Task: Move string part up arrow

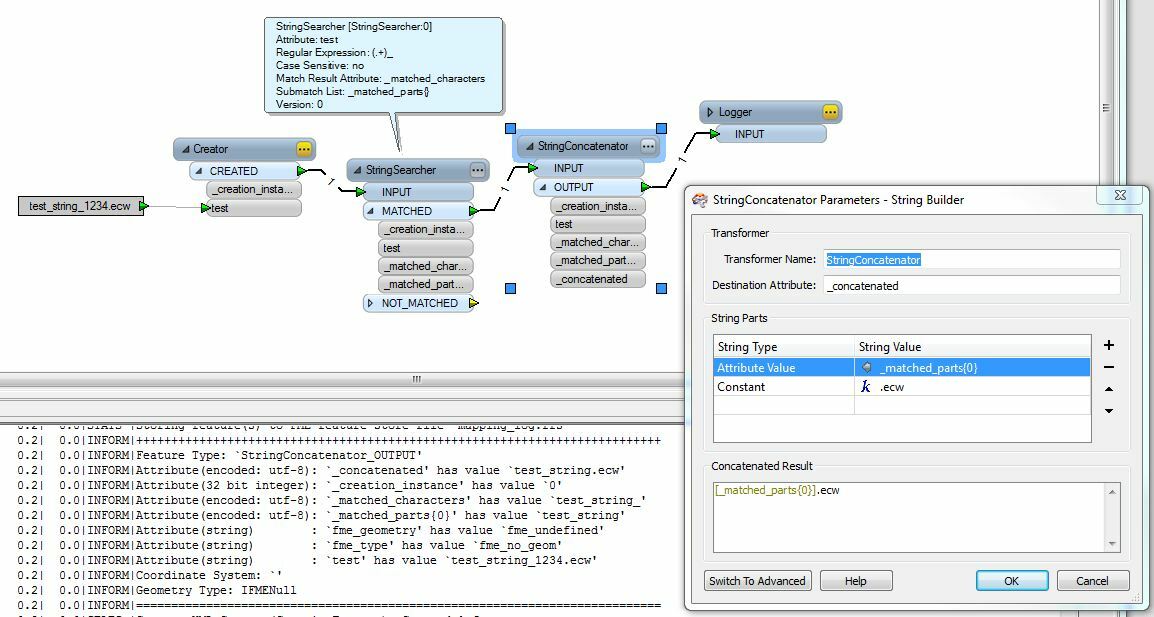Action: pyautogui.click(x=1109, y=389)
